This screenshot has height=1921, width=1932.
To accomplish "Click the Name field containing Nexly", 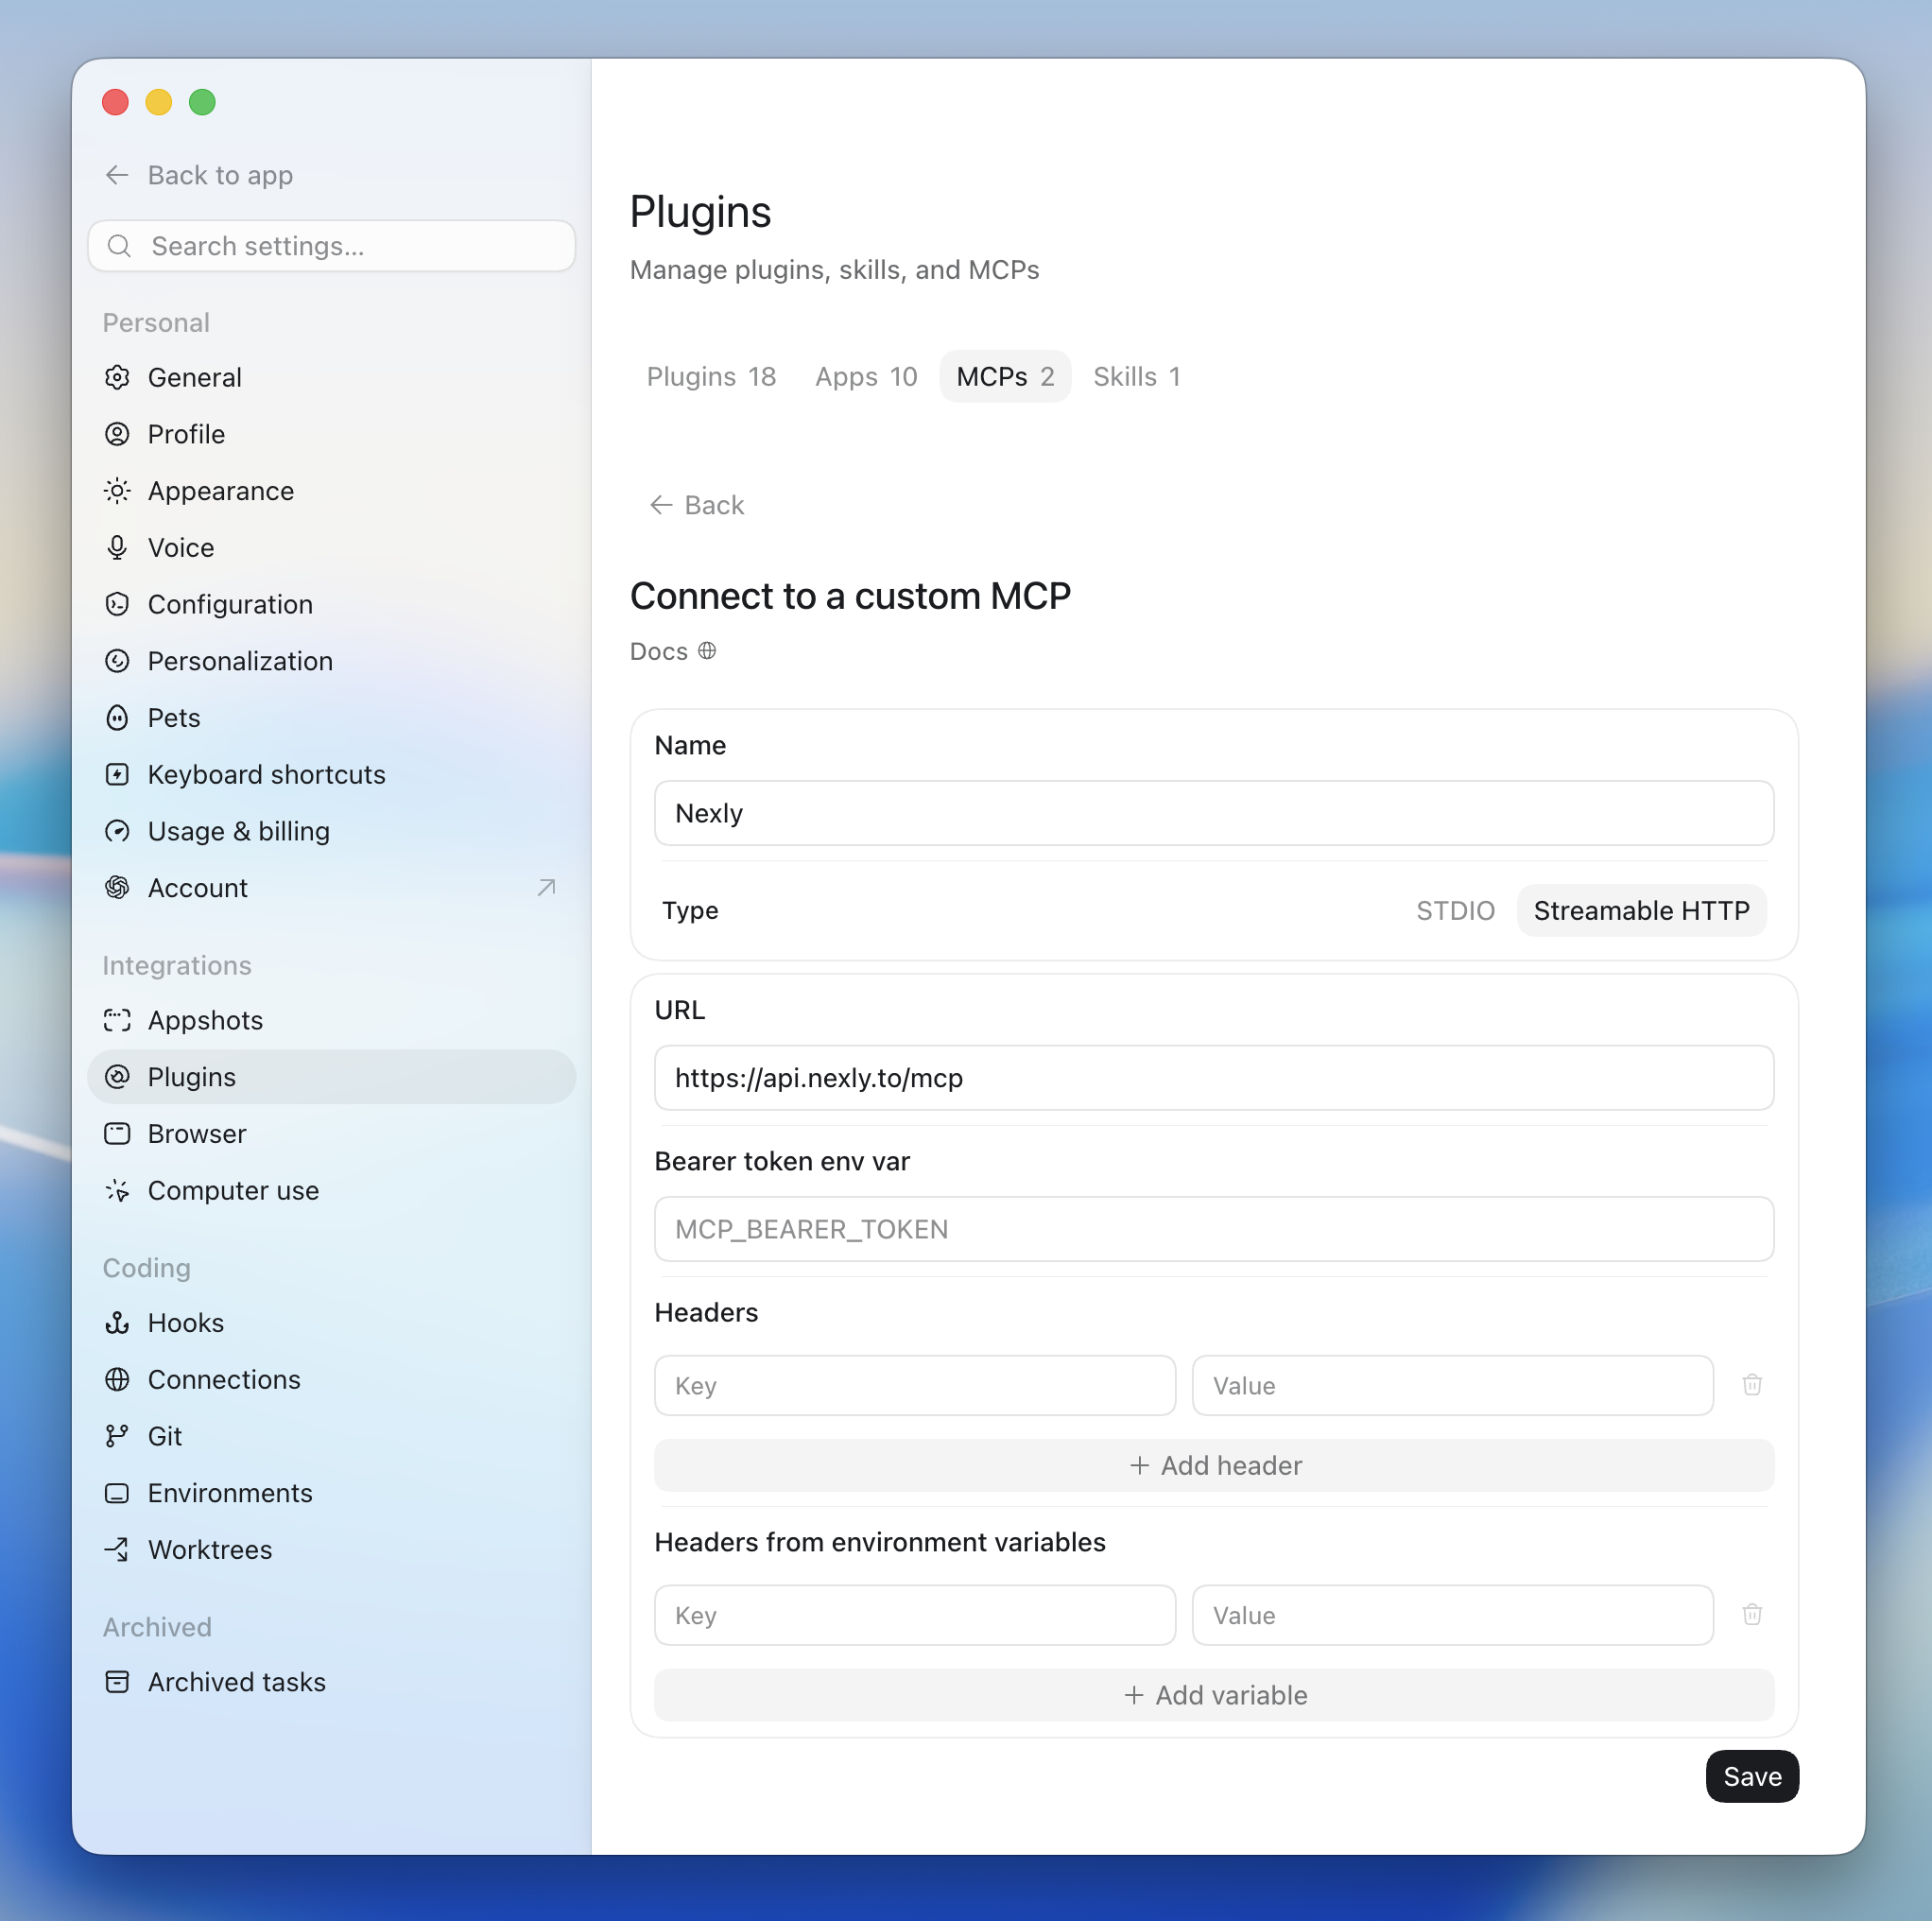I will click(1214, 813).
